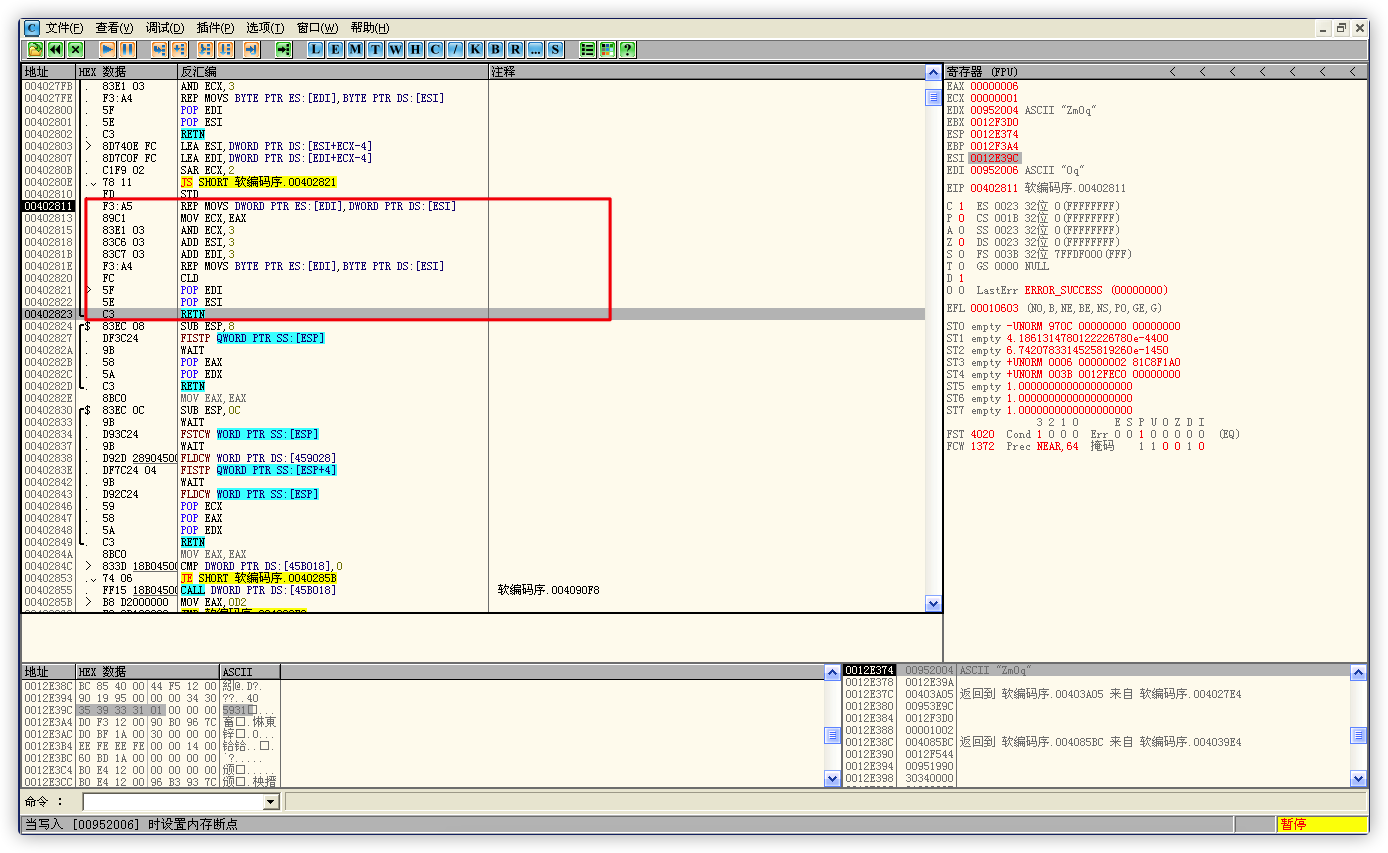Open the Help question mark icon

click(627, 49)
